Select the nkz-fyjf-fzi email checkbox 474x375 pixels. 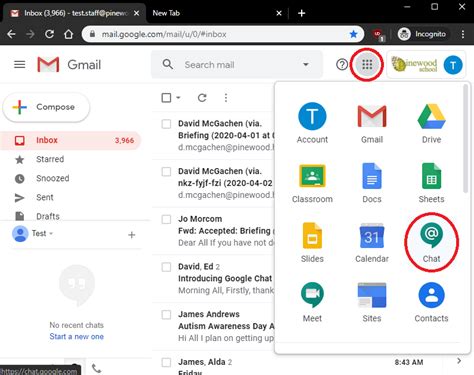coord(166,171)
